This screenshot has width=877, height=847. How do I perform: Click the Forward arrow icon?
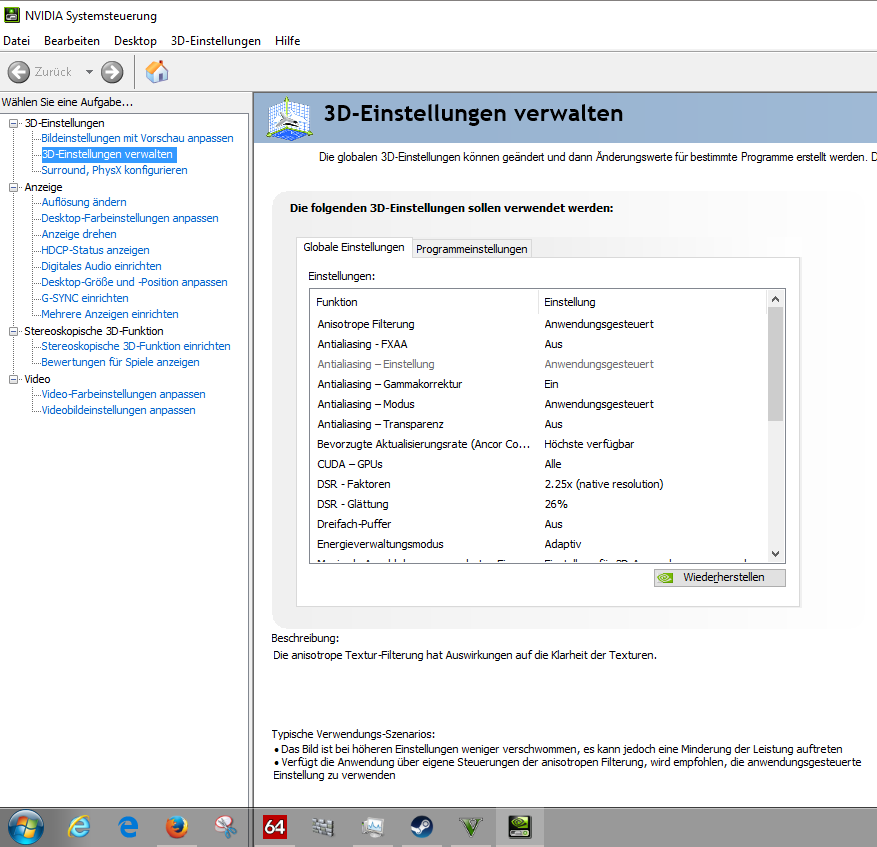point(112,72)
